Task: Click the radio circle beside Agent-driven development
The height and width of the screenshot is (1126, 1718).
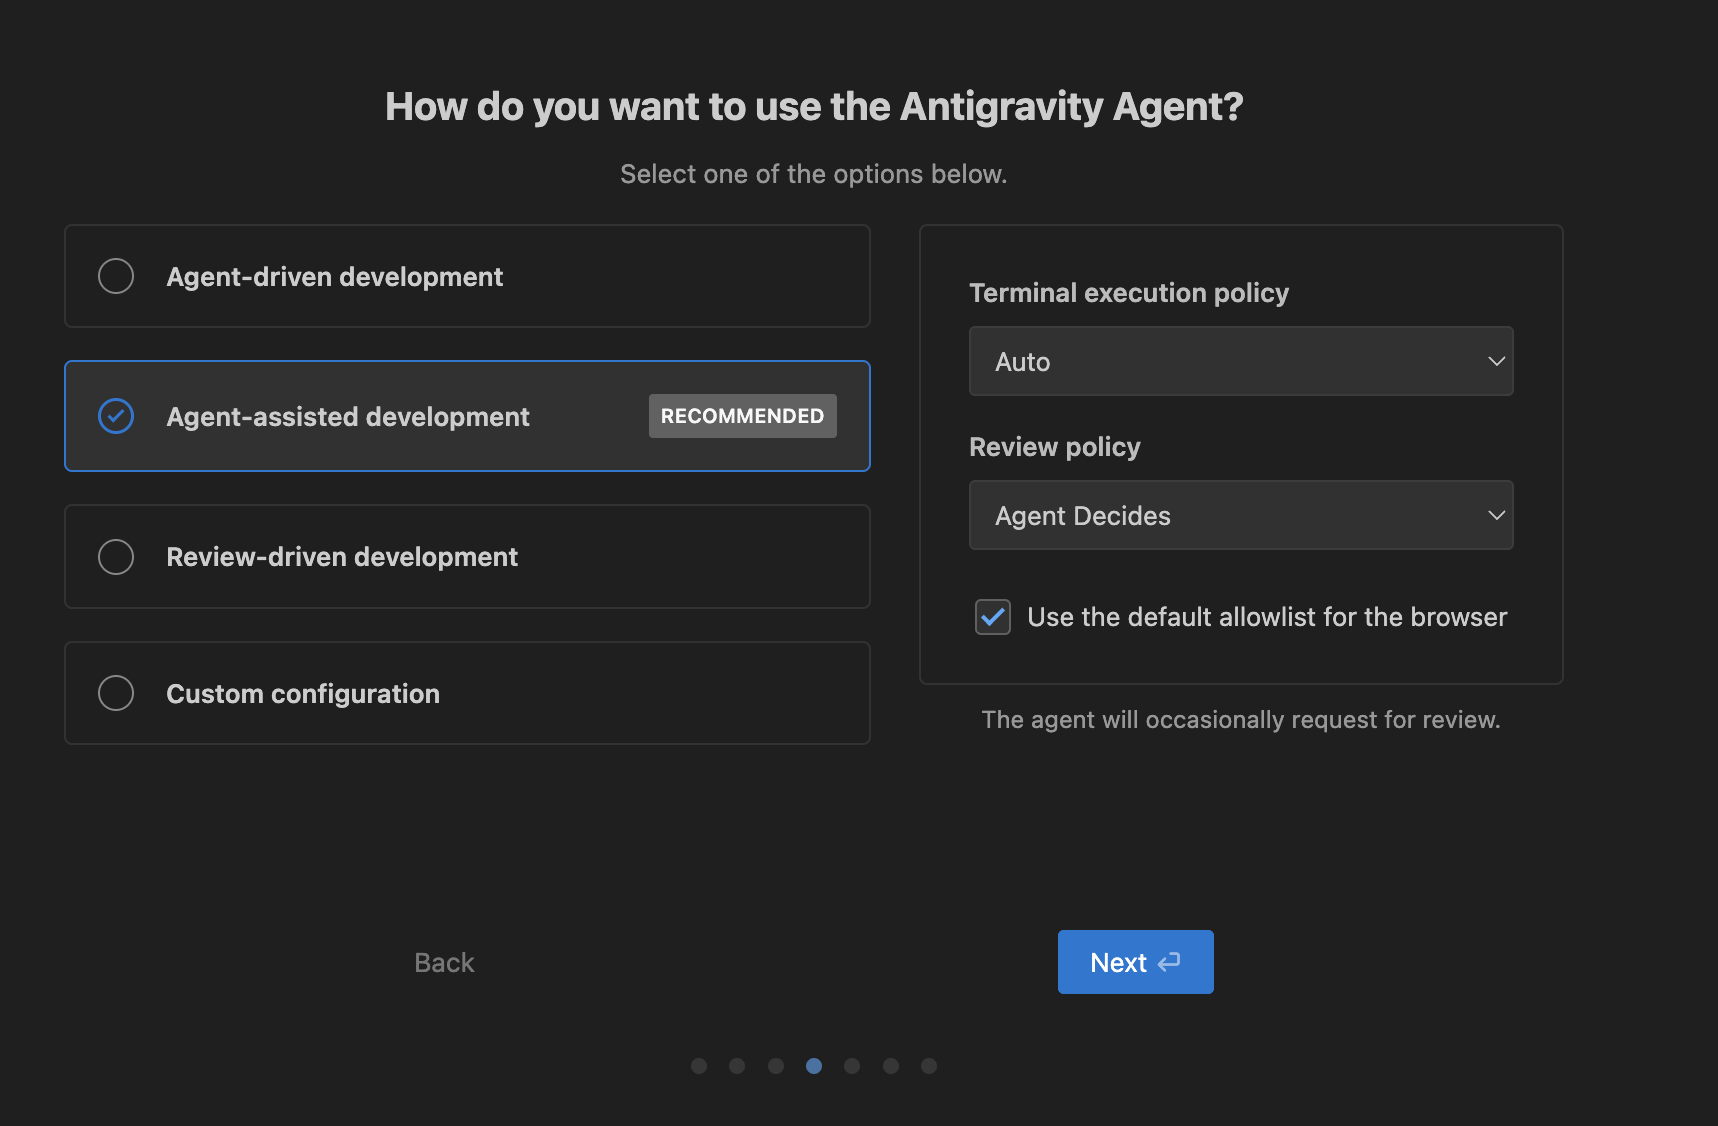Action: coord(115,276)
